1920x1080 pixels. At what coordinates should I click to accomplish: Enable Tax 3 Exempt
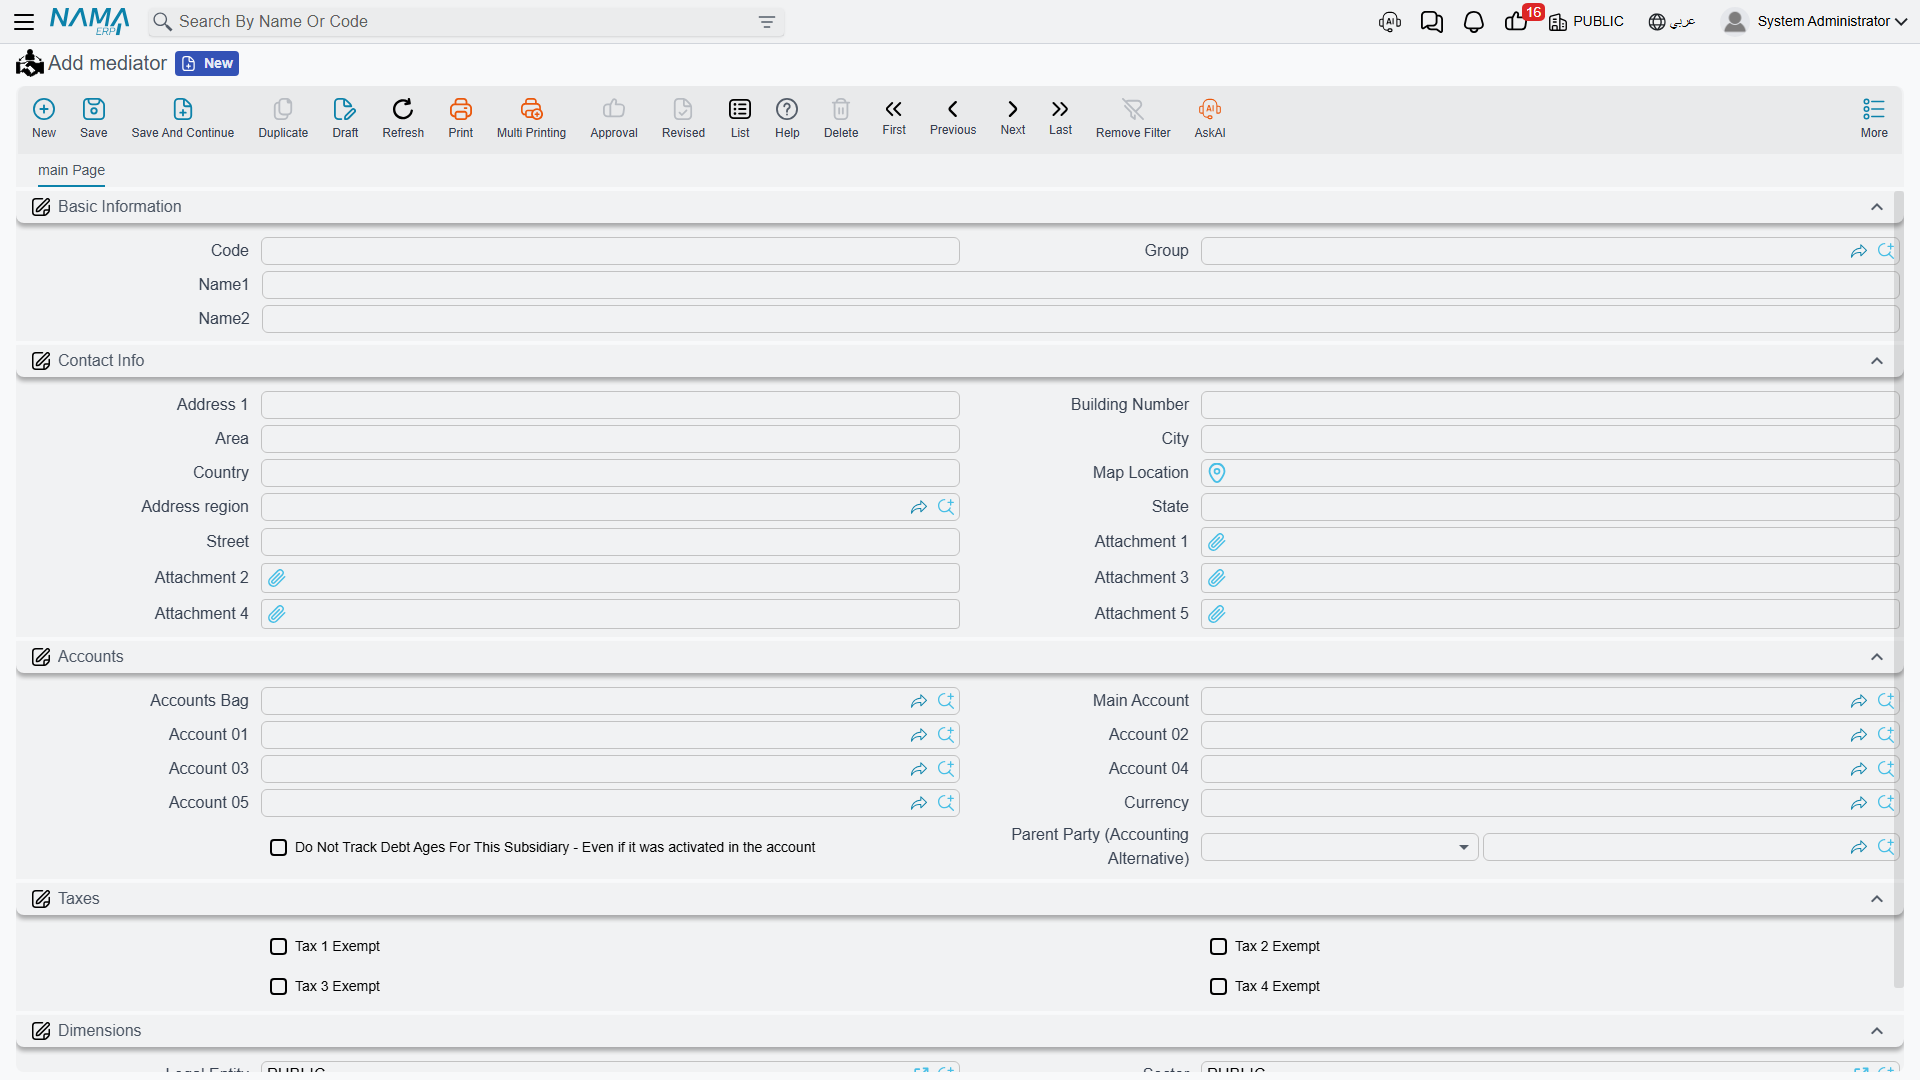click(x=279, y=987)
